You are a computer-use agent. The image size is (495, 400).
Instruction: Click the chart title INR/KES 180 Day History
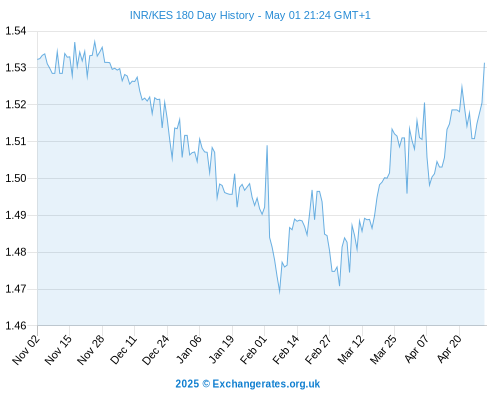point(192,15)
